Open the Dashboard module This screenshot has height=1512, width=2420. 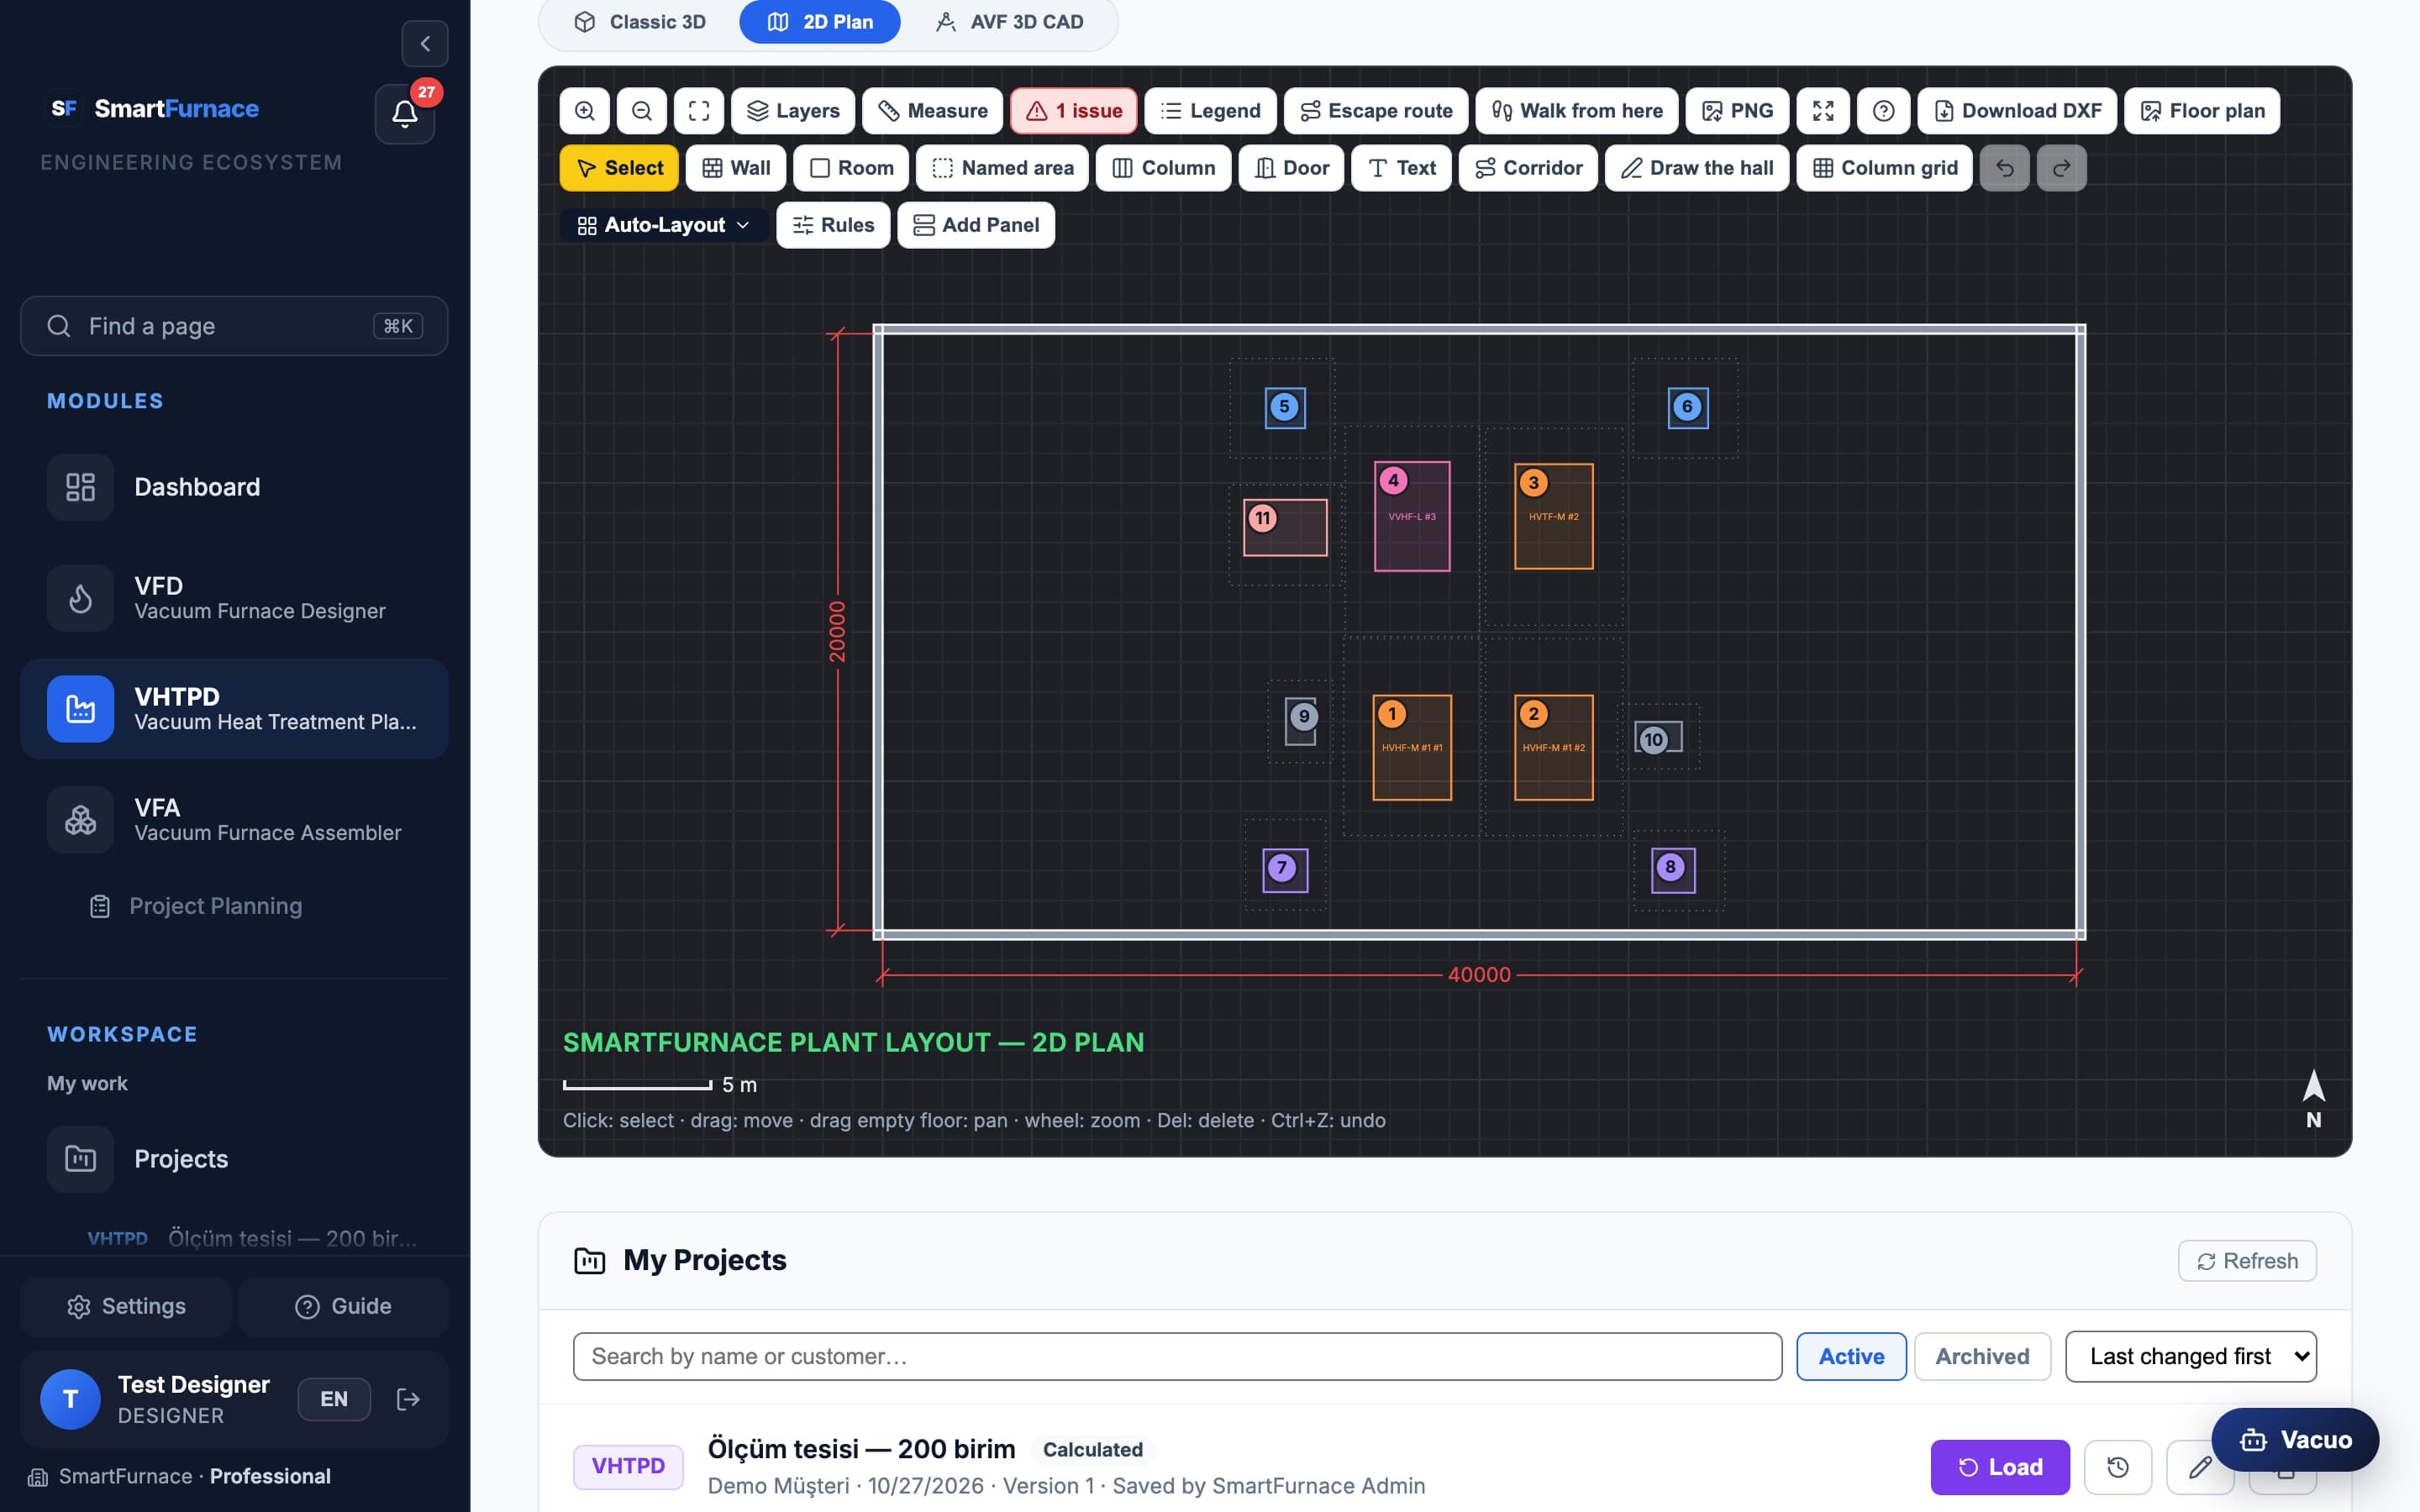tap(234, 487)
